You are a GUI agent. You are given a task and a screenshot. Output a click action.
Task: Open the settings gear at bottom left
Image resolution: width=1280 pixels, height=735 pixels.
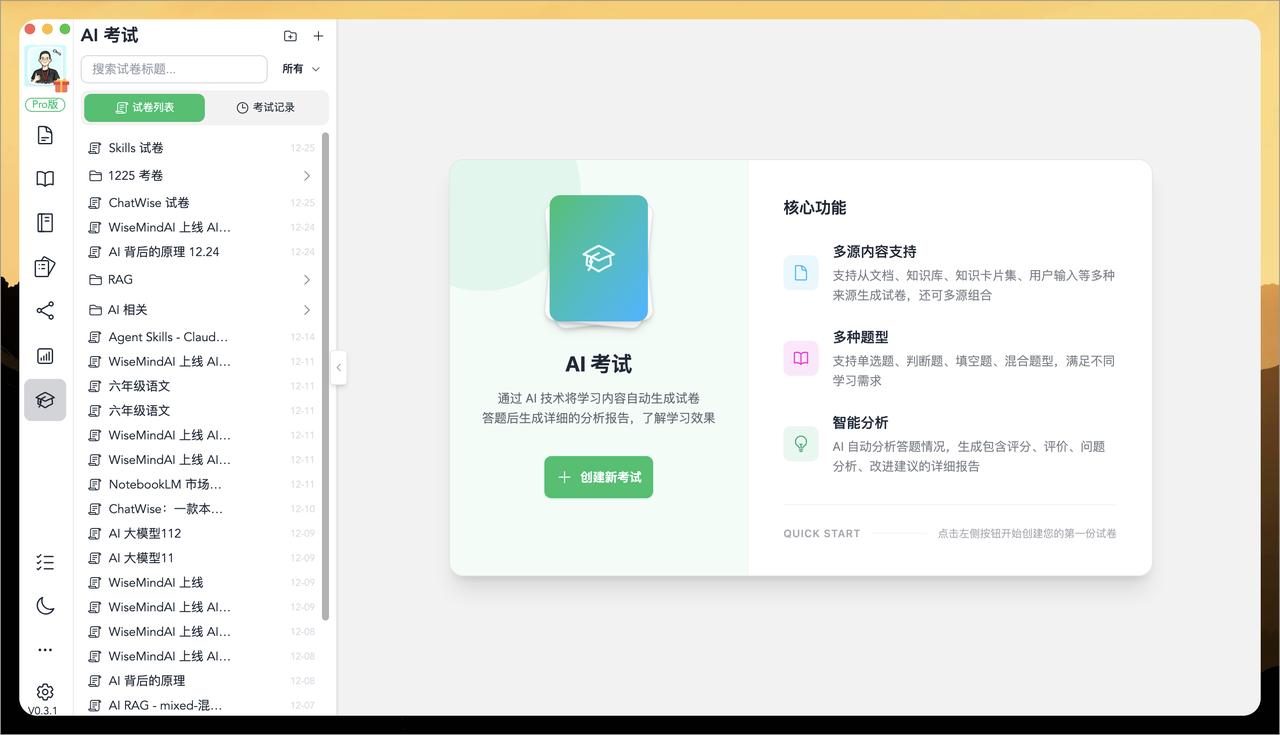coord(44,691)
